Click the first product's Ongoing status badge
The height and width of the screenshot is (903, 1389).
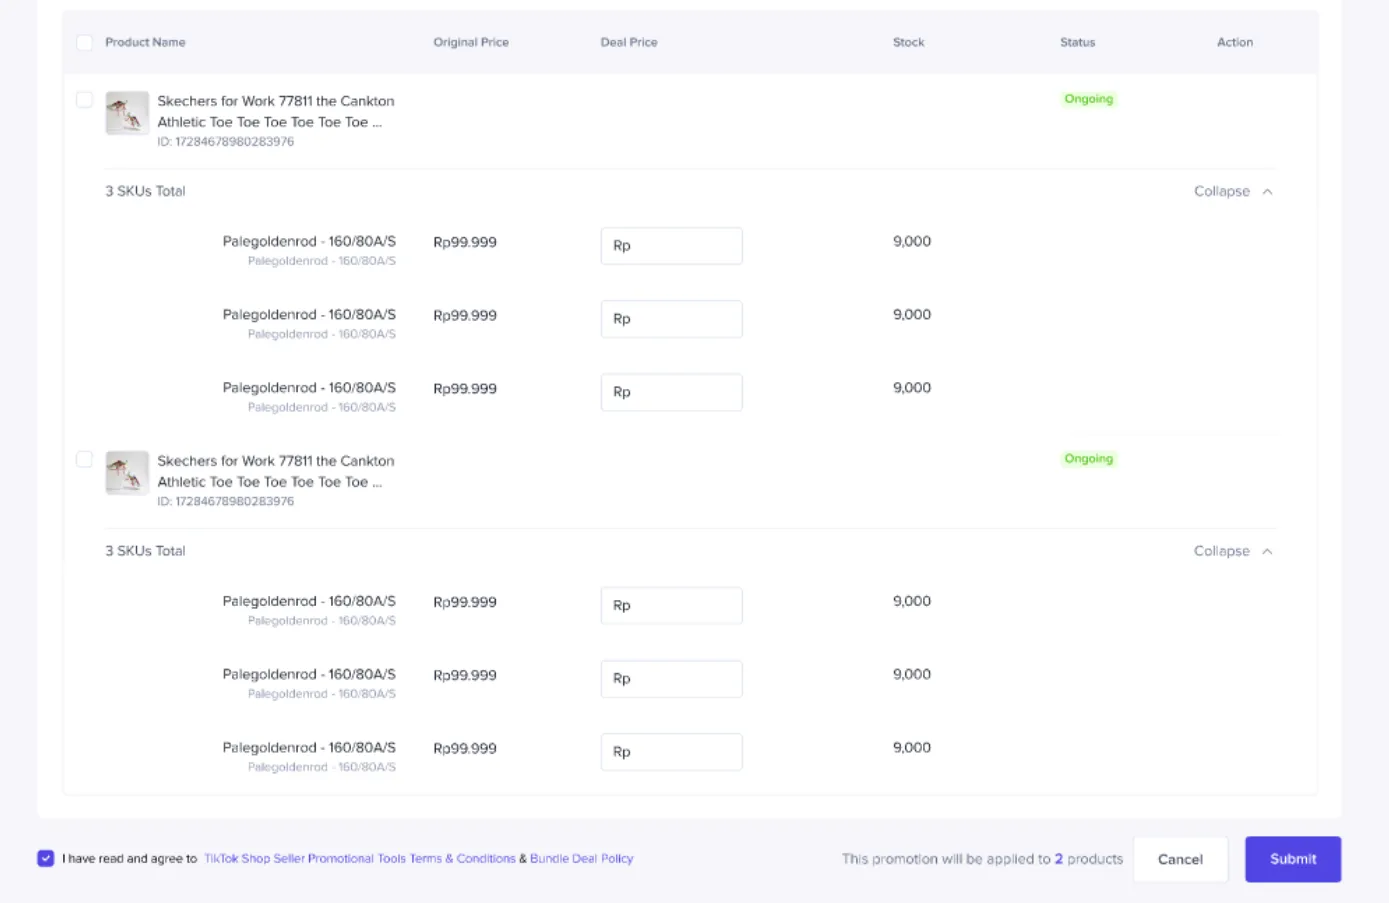tap(1088, 99)
